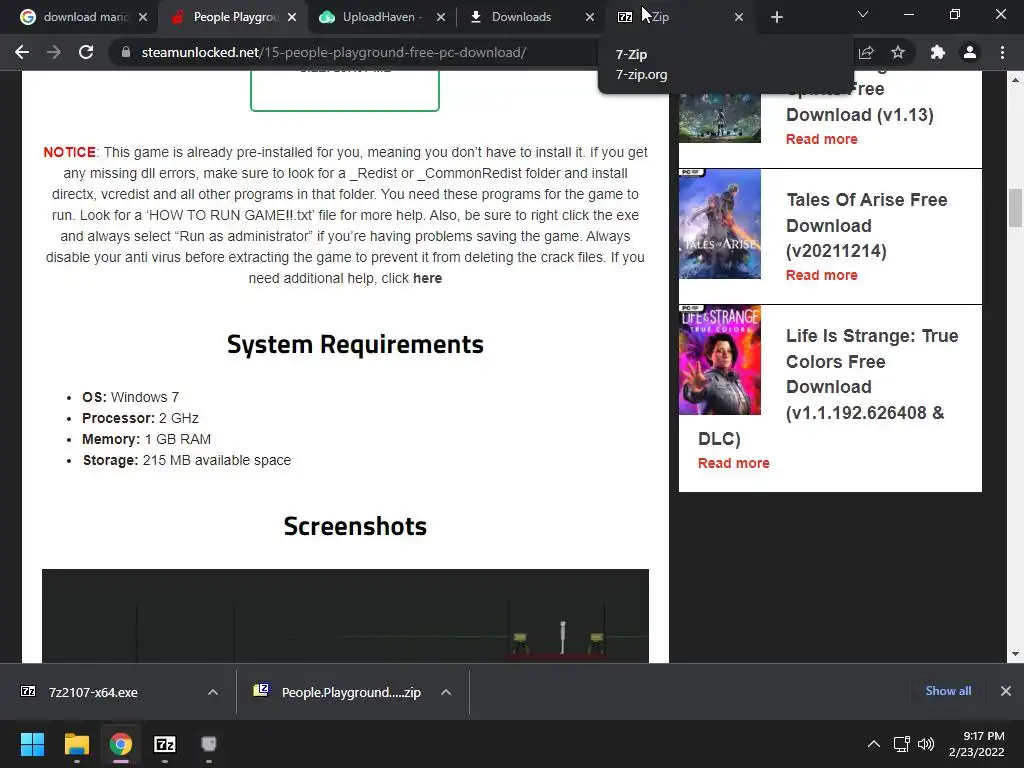Image resolution: width=1024 pixels, height=768 pixels.
Task: Show hidden system tray icons
Action: click(x=873, y=744)
